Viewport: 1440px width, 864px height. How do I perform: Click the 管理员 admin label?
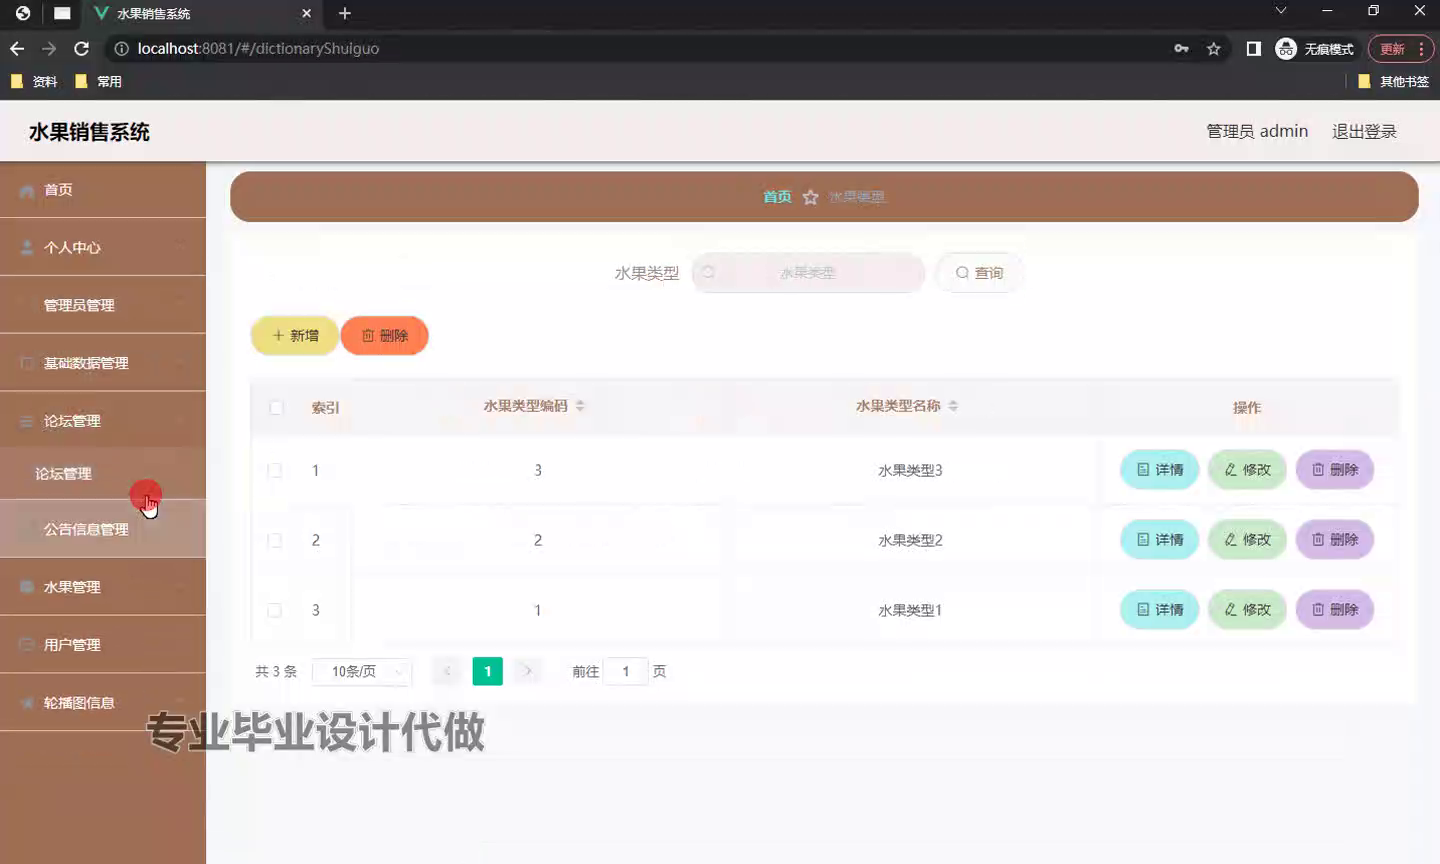(1257, 131)
